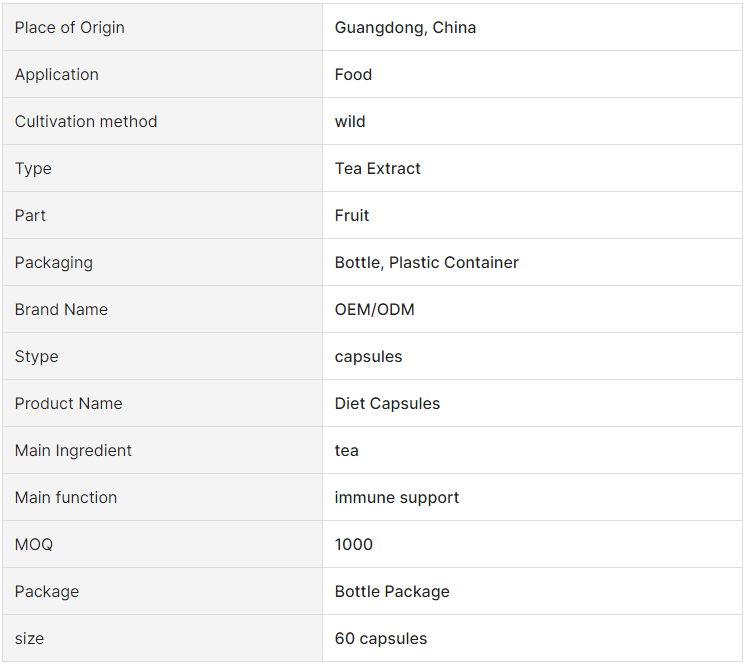Select the OEM/ODM value
The image size is (745, 665).
[374, 310]
